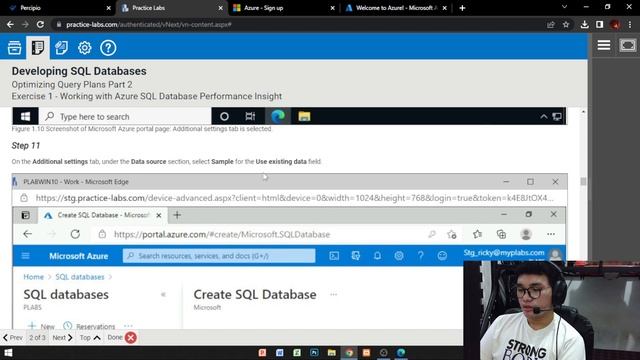Image resolution: width=640 pixels, height=360 pixels.
Task: Switch to the Practice Labs browser tab
Action: [x=171, y=8]
